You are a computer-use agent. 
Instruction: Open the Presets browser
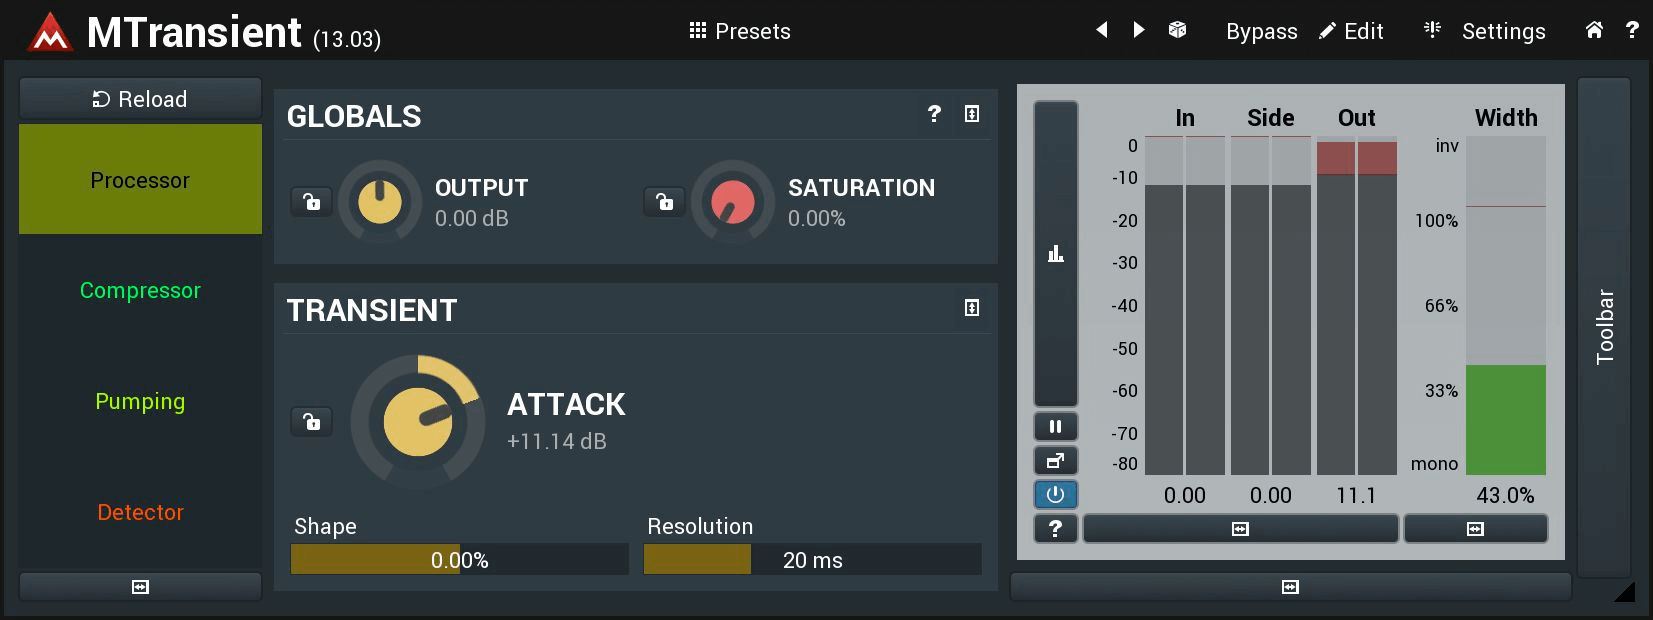[x=740, y=31]
